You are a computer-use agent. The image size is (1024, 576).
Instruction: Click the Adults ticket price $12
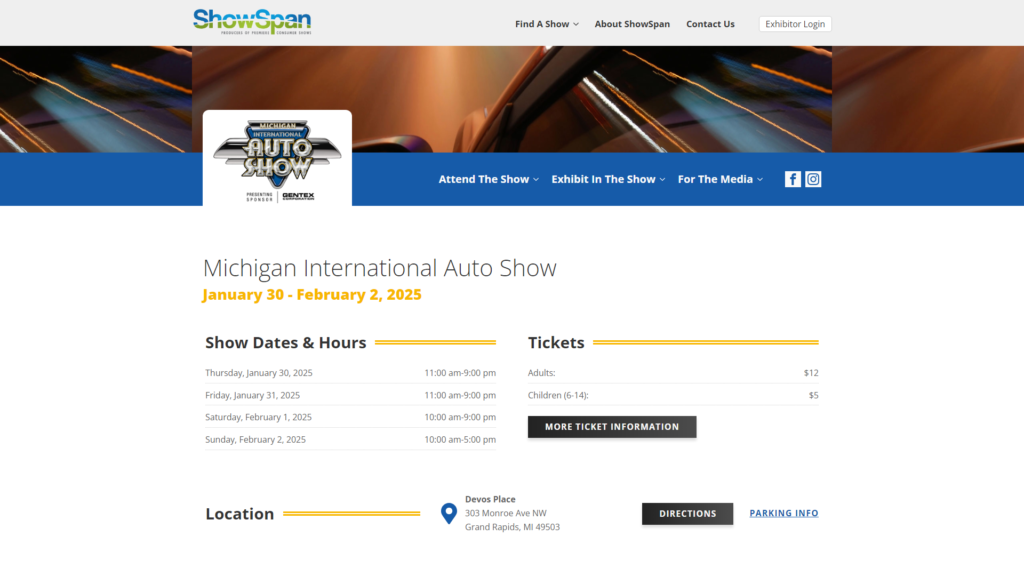[x=810, y=373]
